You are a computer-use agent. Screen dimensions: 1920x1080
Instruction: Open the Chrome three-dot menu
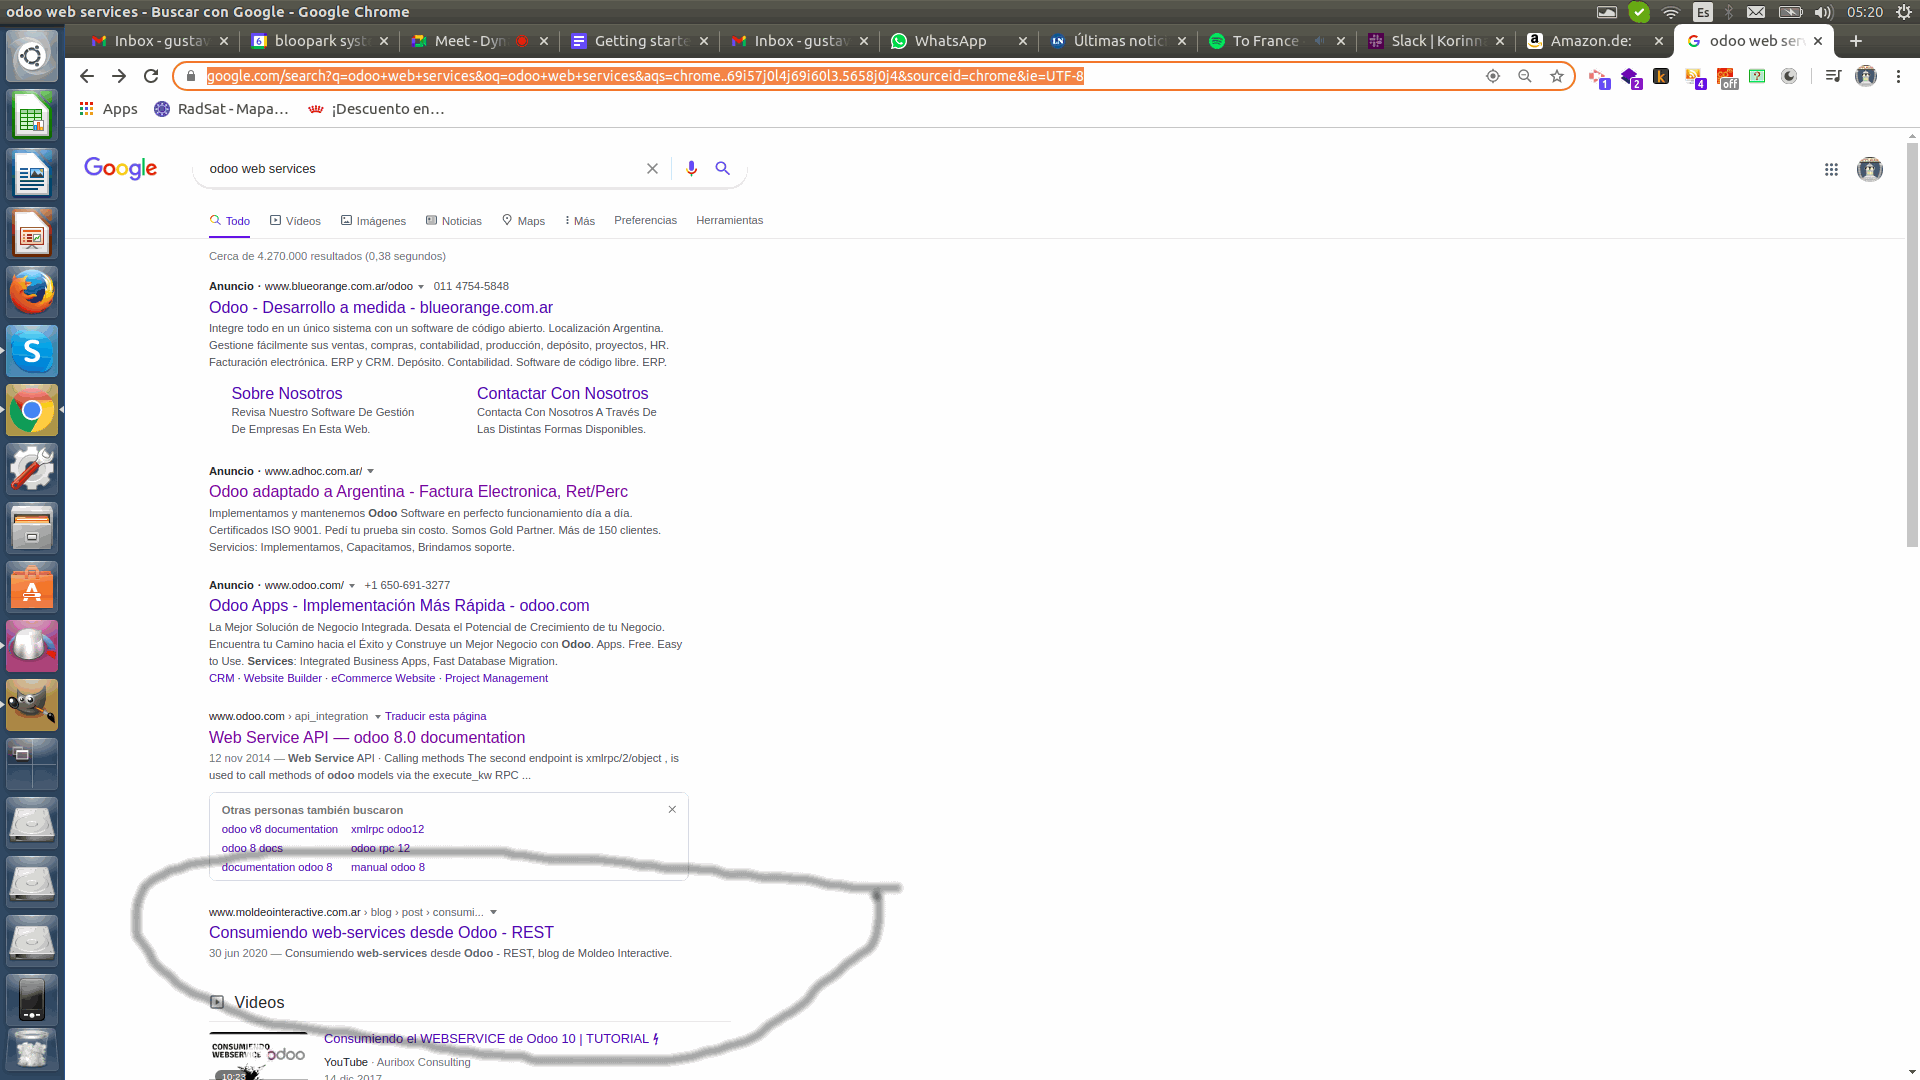point(1898,76)
